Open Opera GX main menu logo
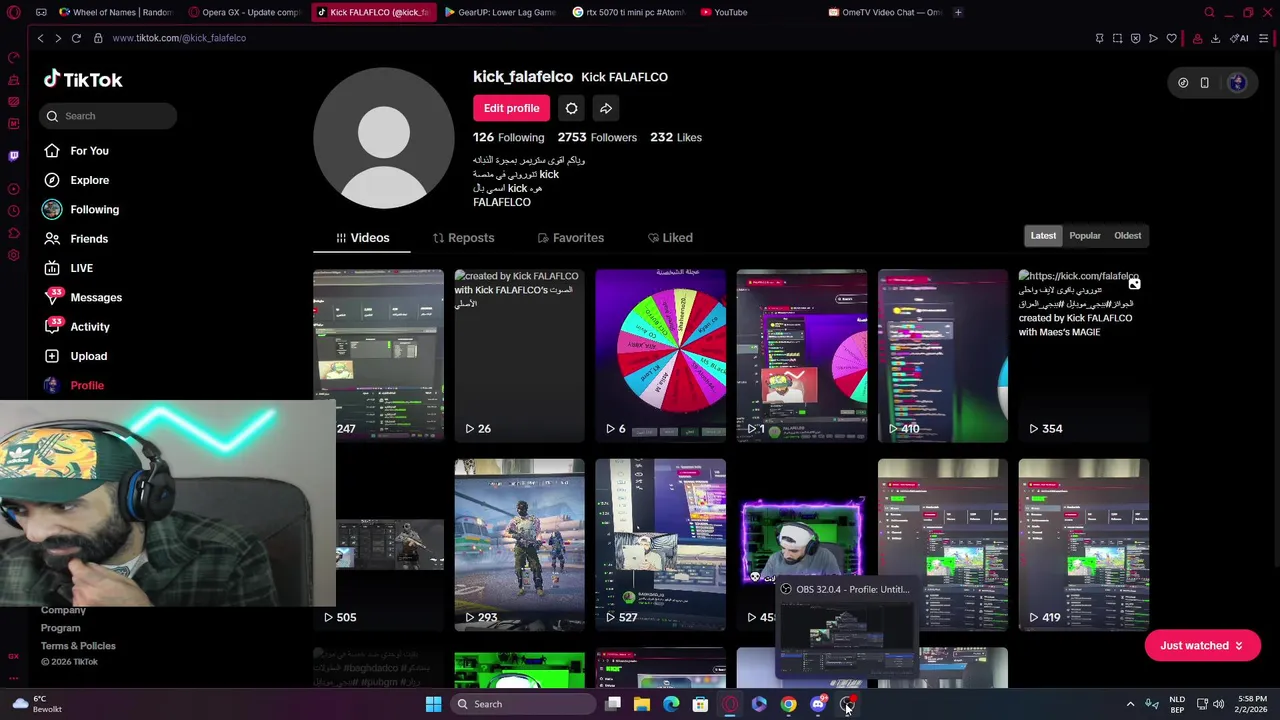 (13, 12)
